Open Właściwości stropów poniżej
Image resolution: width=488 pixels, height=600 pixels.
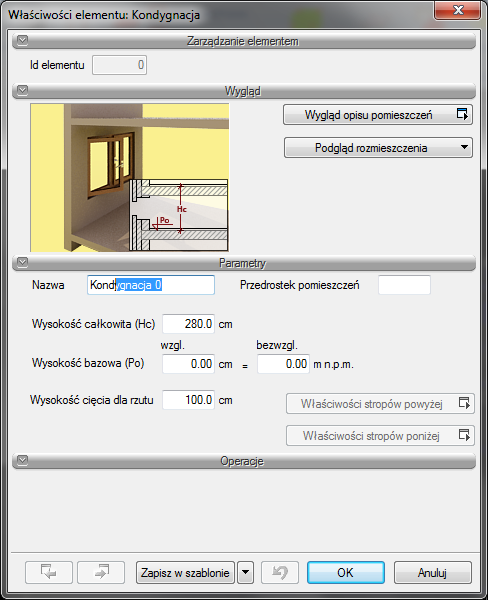[x=380, y=435]
